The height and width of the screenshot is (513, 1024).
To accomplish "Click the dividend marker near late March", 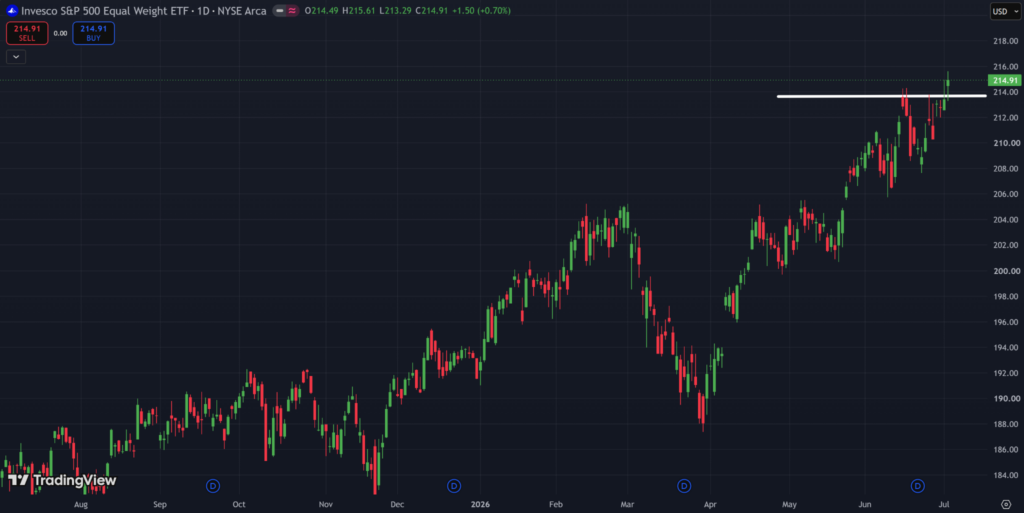I will pos(684,486).
